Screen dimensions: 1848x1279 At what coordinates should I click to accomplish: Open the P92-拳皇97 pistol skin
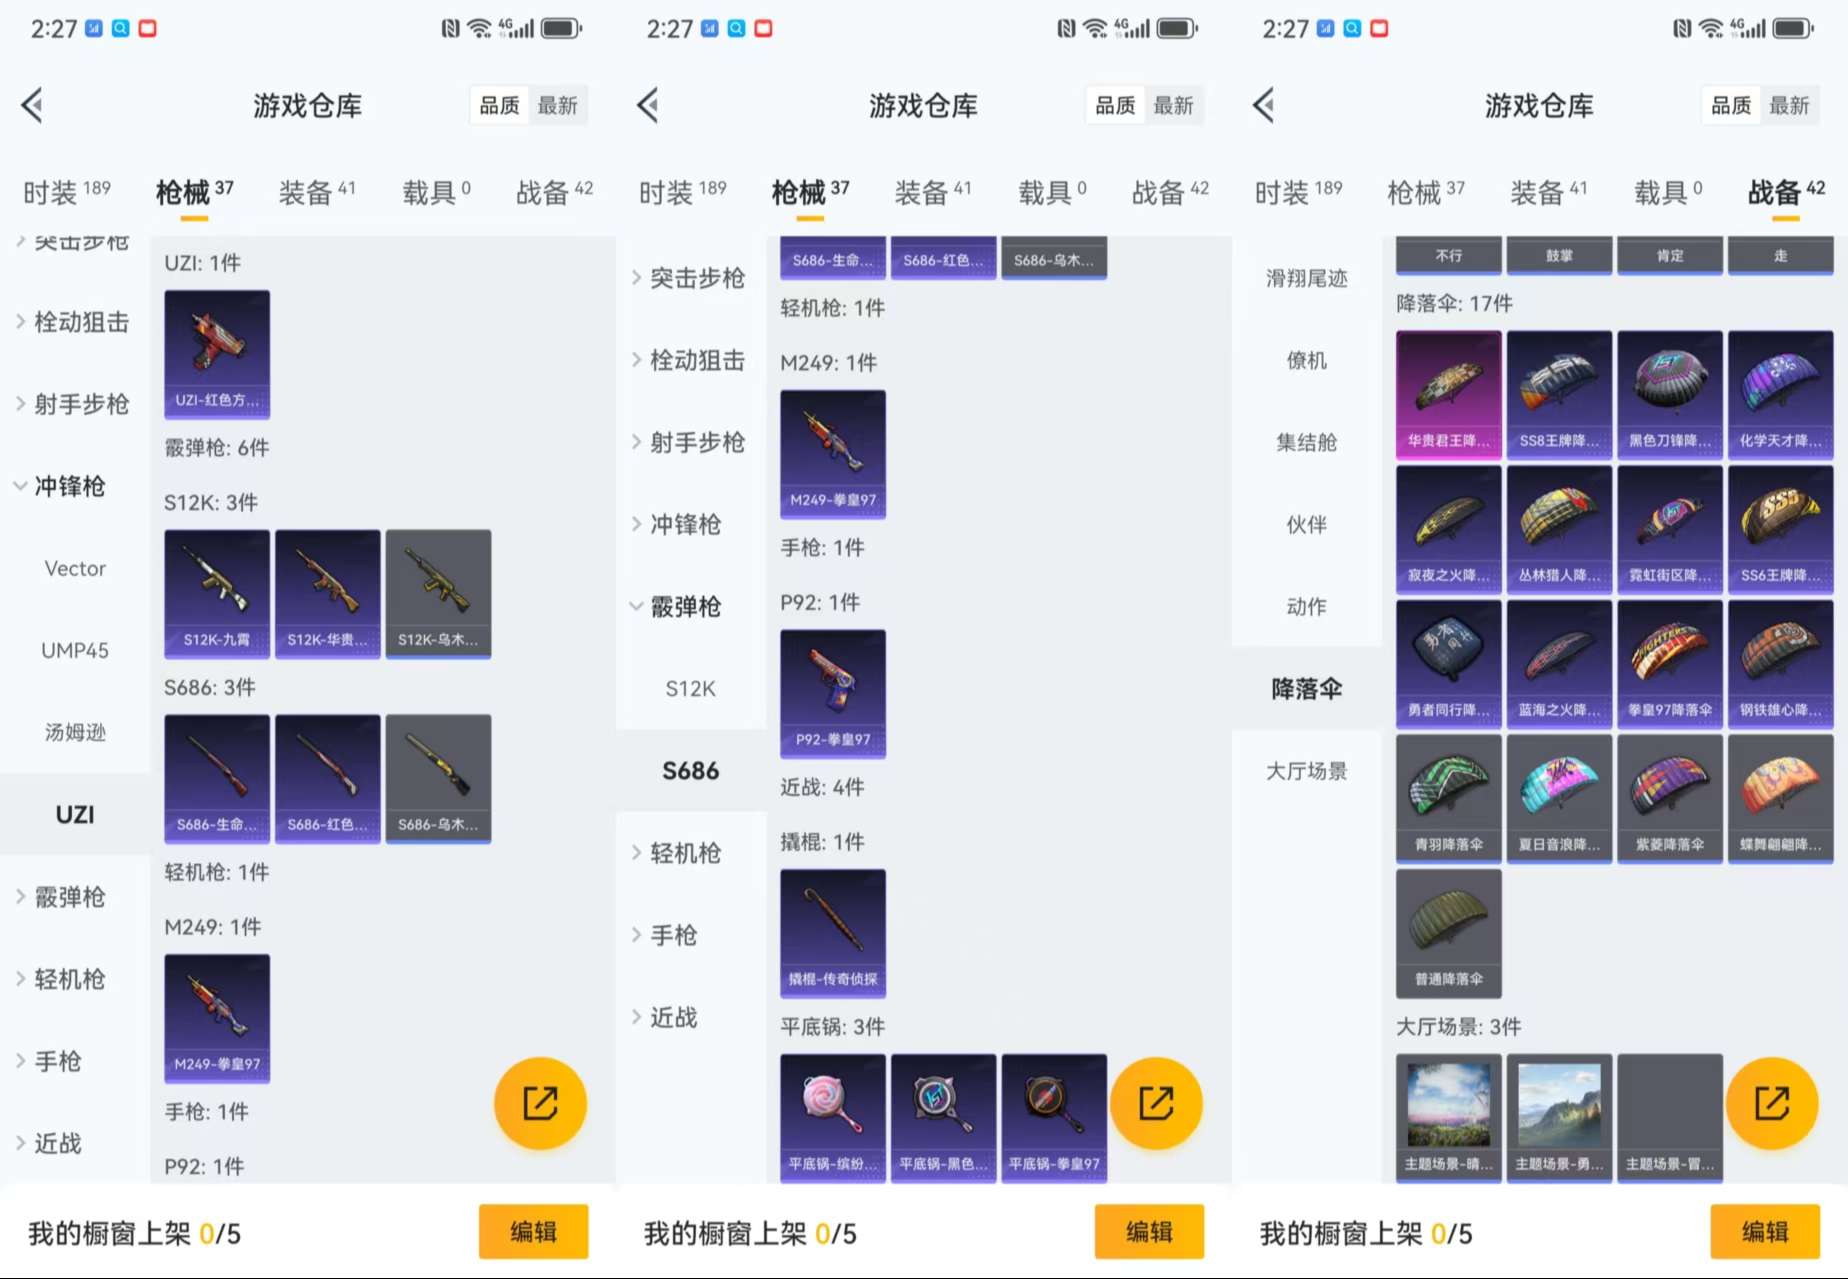(832, 692)
